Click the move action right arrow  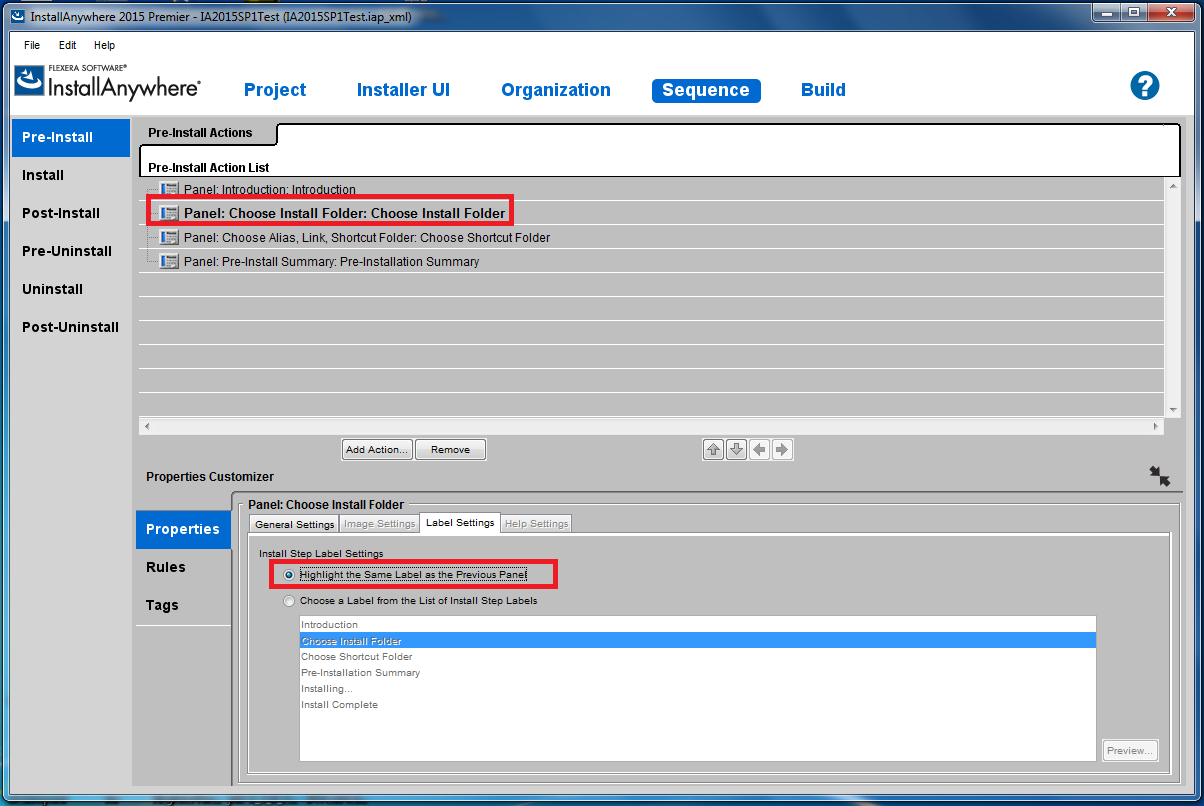pos(782,450)
